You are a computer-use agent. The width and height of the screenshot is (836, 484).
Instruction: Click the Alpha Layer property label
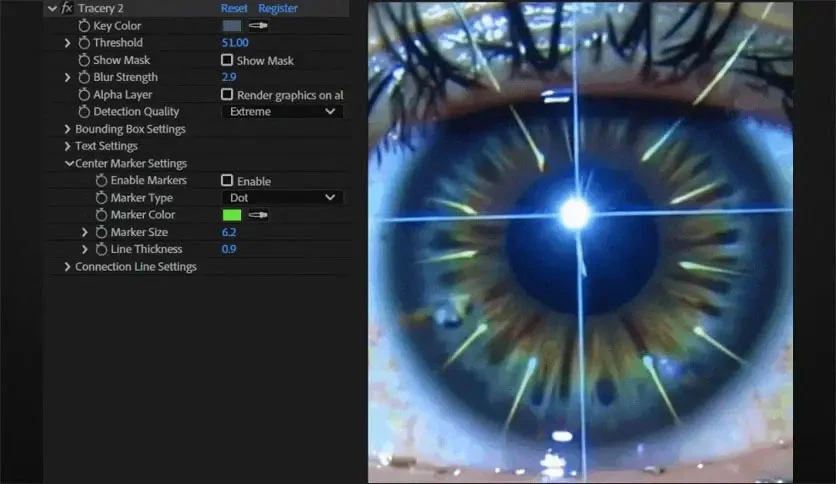(123, 94)
